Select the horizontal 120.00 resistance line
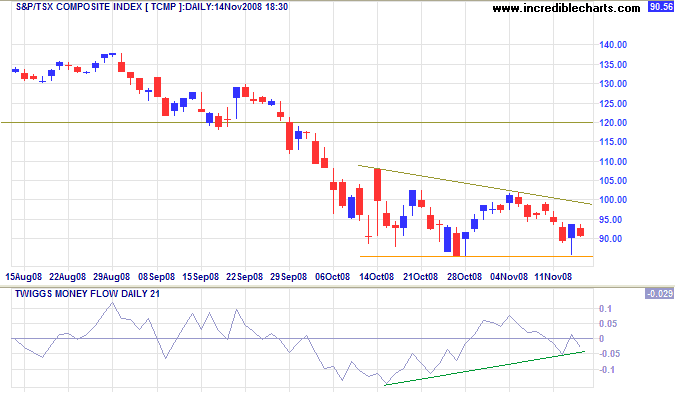The image size is (675, 395). pyautogui.click(x=297, y=123)
